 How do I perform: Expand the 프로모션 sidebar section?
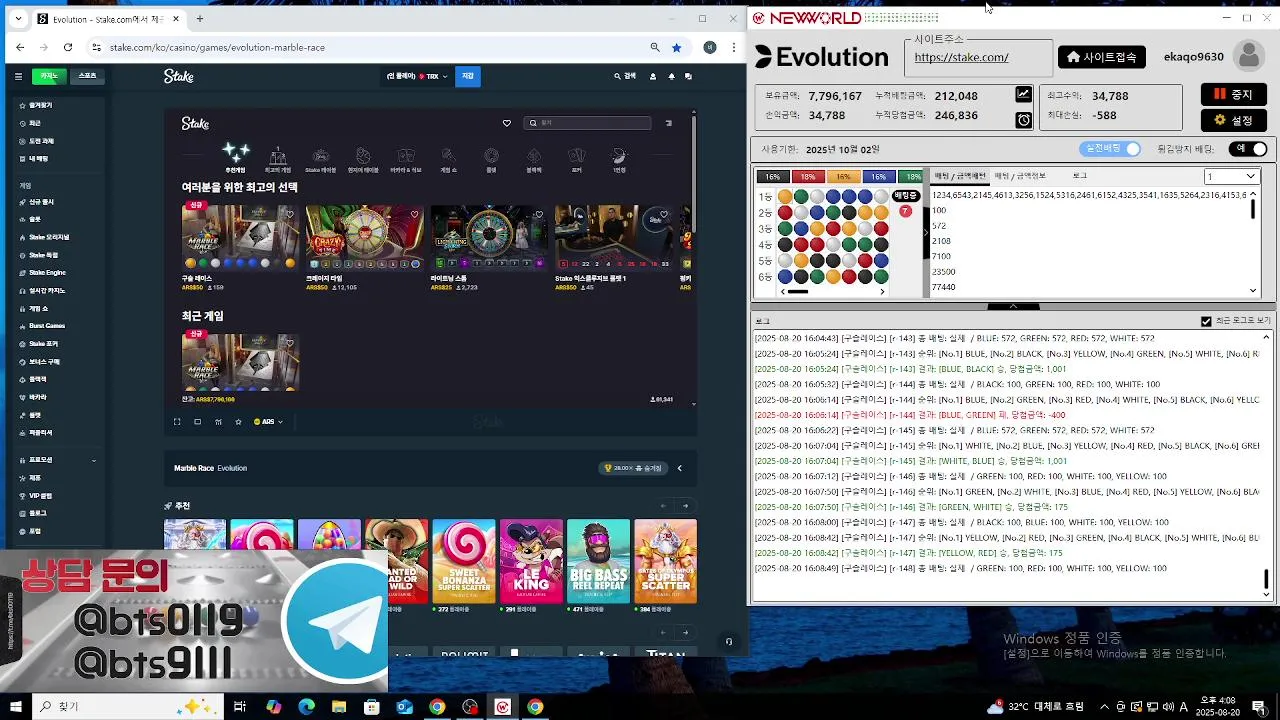[x=60, y=460]
